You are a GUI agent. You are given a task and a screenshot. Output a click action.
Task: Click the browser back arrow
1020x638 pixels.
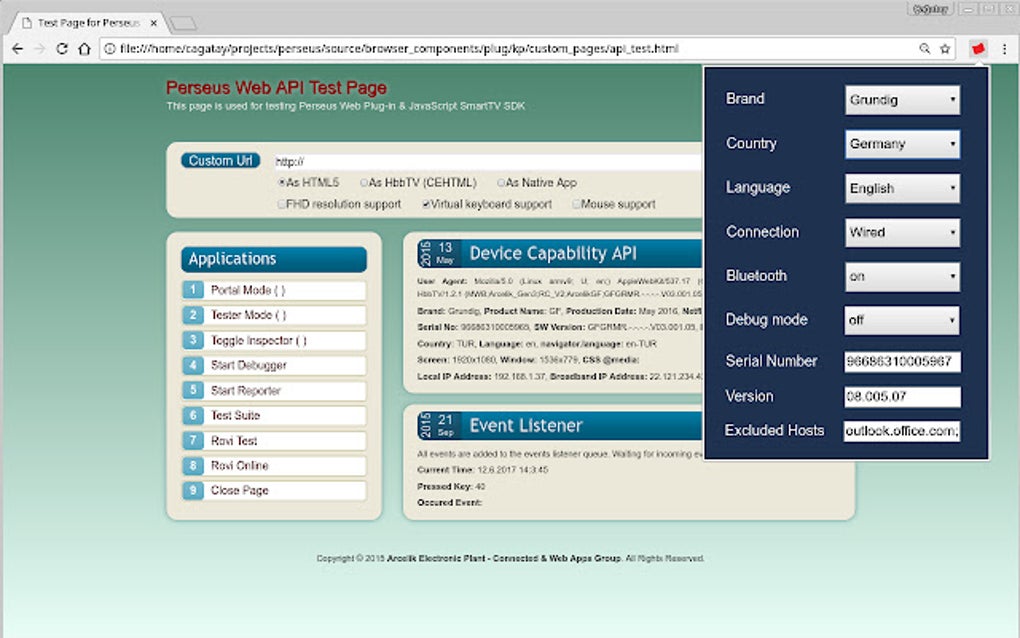[x=16, y=47]
